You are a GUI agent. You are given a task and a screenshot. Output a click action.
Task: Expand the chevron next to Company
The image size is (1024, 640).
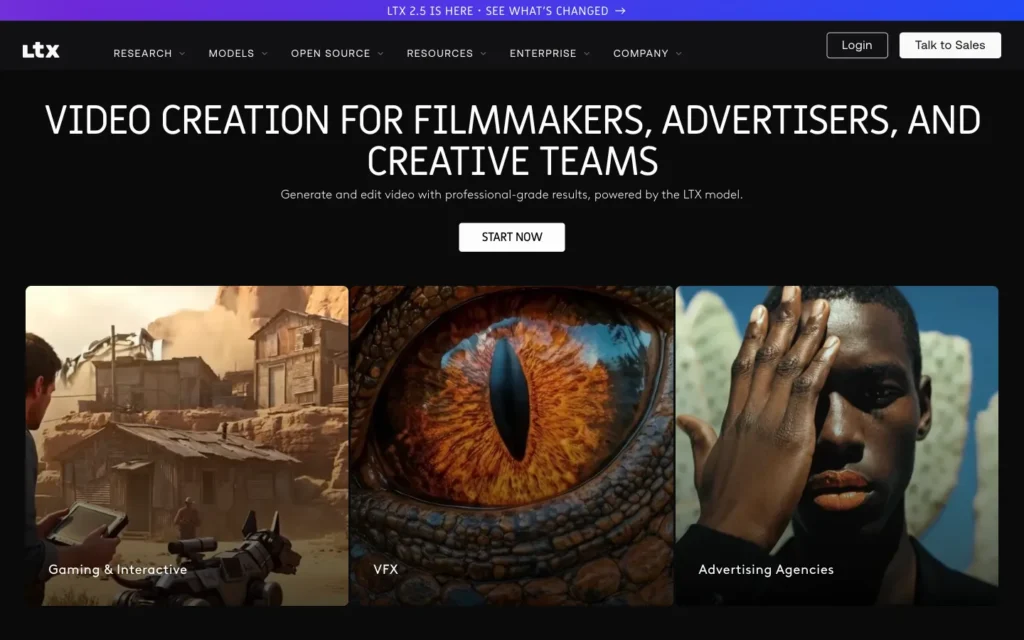[679, 54]
